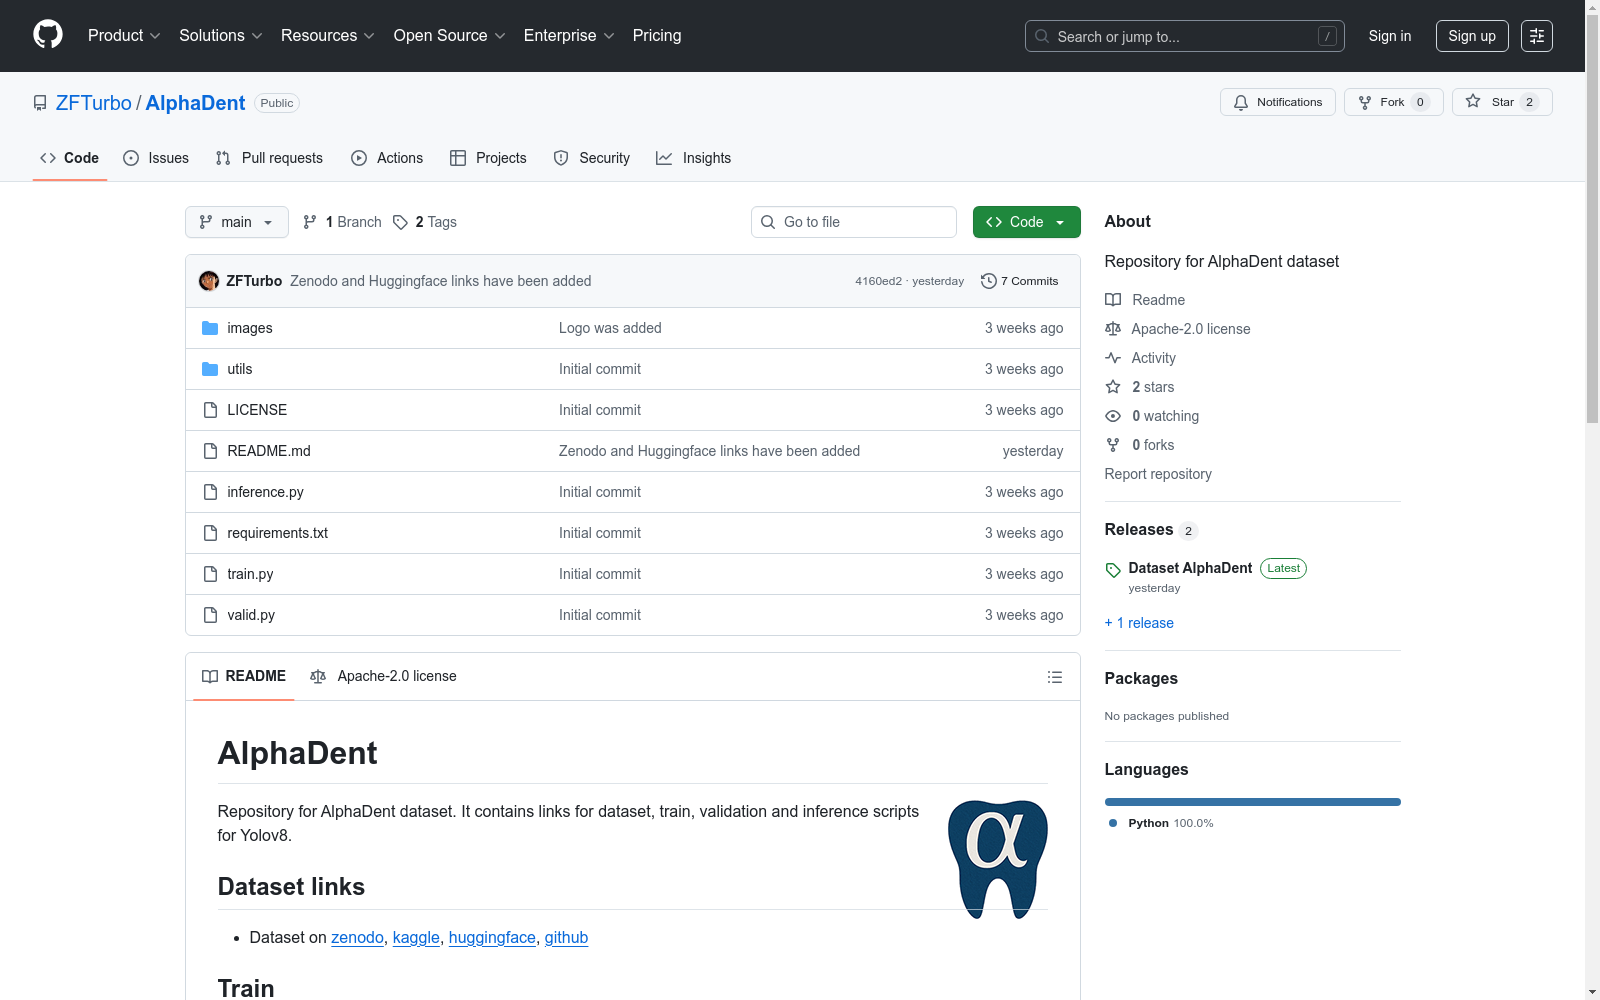Click the tag icon beside 2 Tags
The width and height of the screenshot is (1600, 1000).
click(400, 222)
